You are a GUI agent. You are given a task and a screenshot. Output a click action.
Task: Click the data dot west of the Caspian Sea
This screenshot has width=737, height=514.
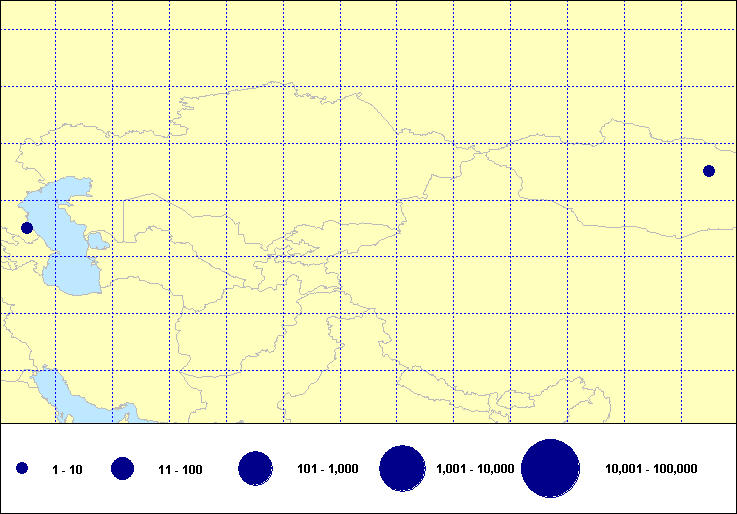[27, 228]
